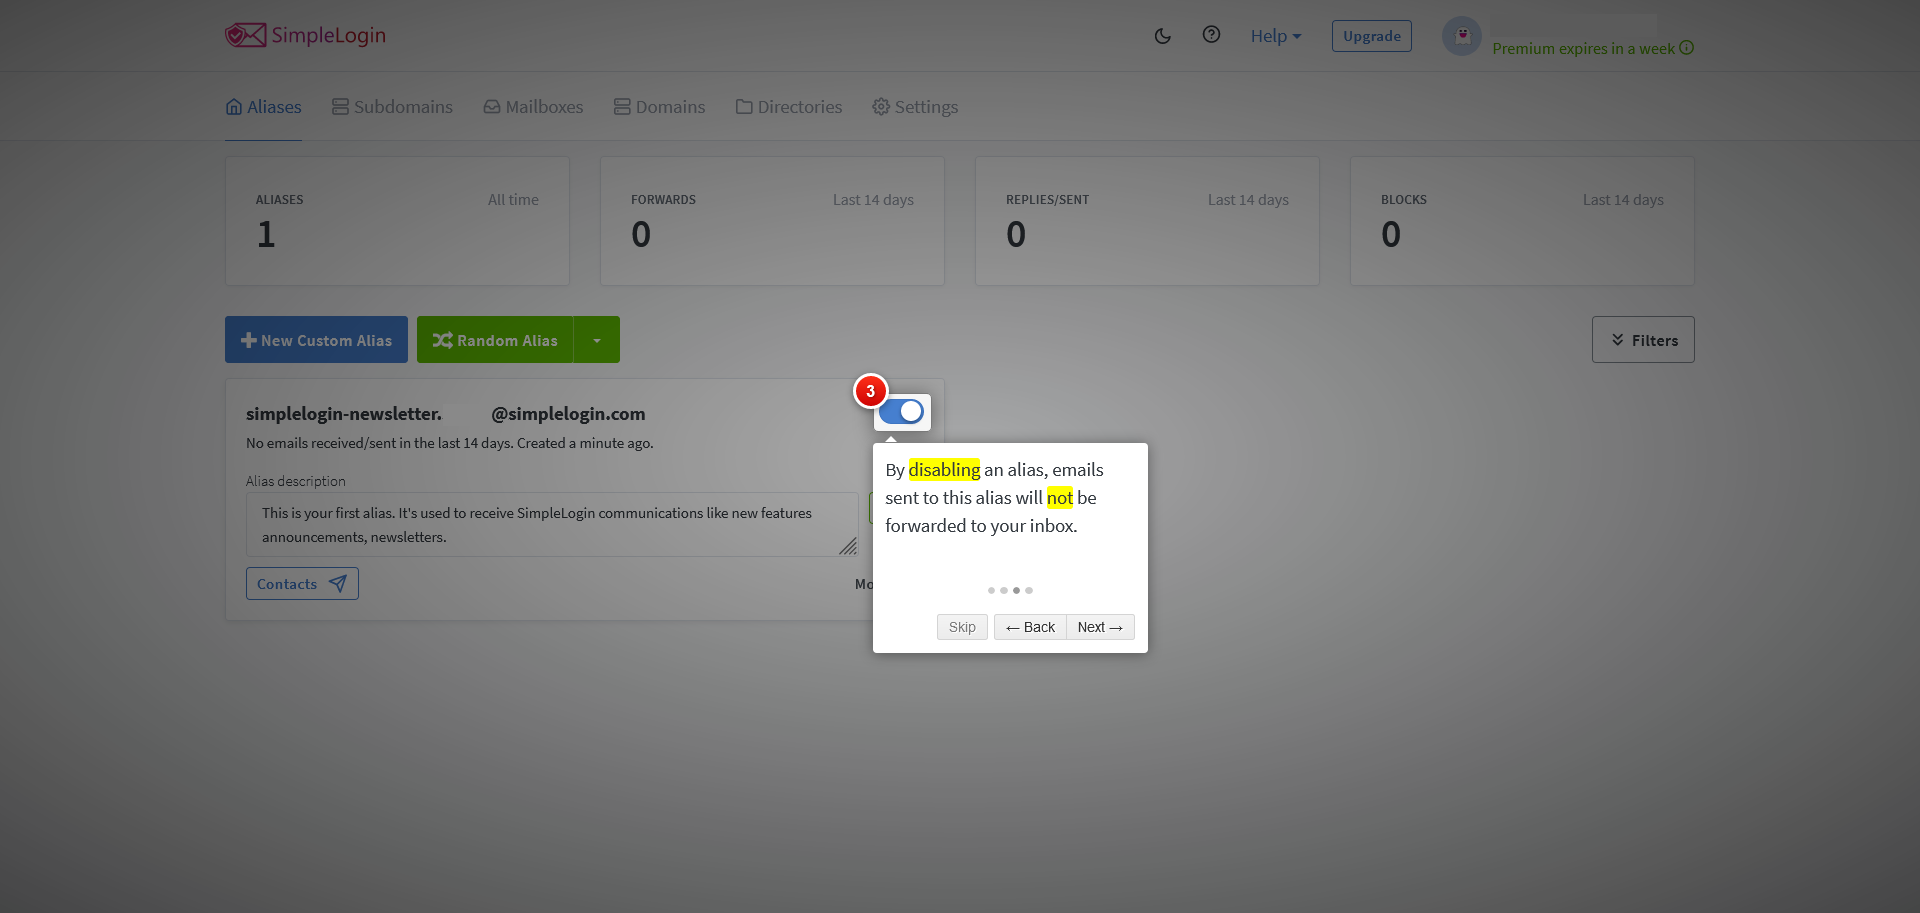Open the Mailboxes tab
The height and width of the screenshot is (913, 1920).
coord(533,107)
